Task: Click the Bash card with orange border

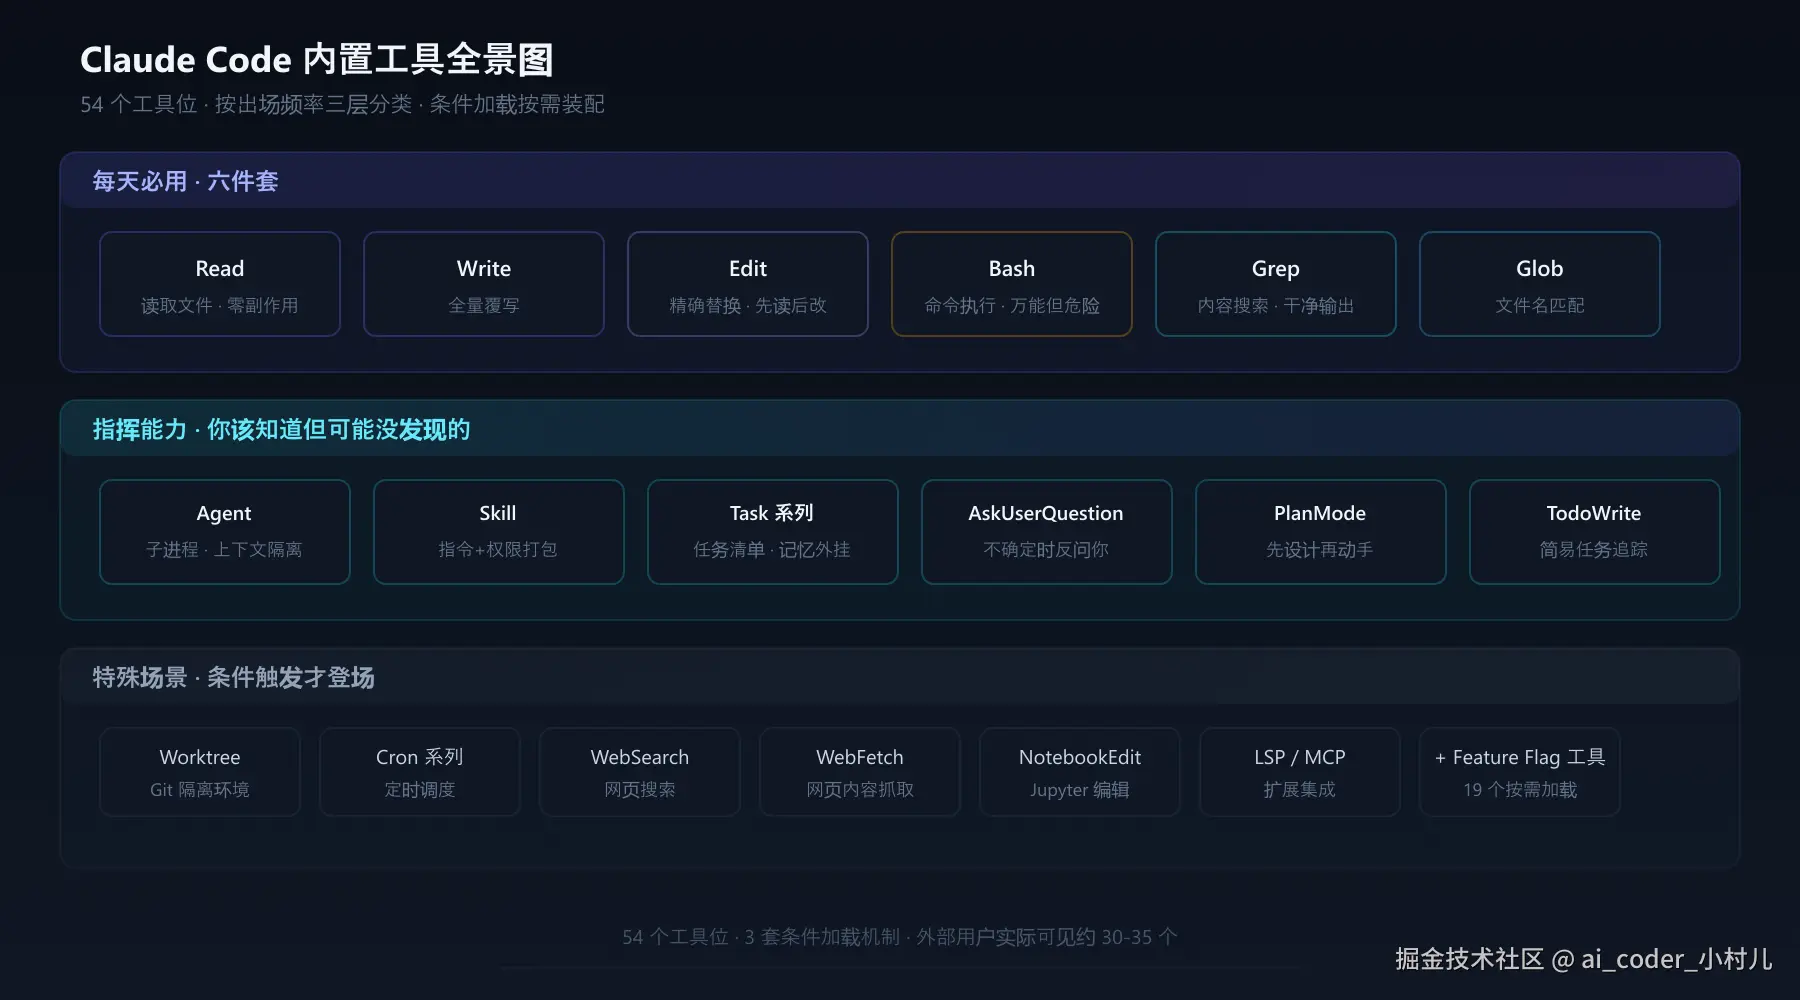Action: coord(1012,284)
